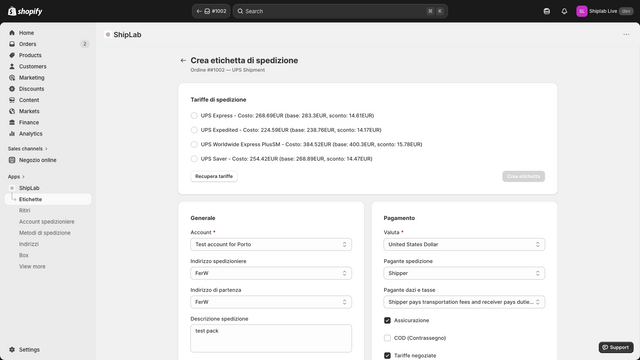Open the Indirizzo spedizioniere dropdown
The height and width of the screenshot is (360, 640).
271,273
